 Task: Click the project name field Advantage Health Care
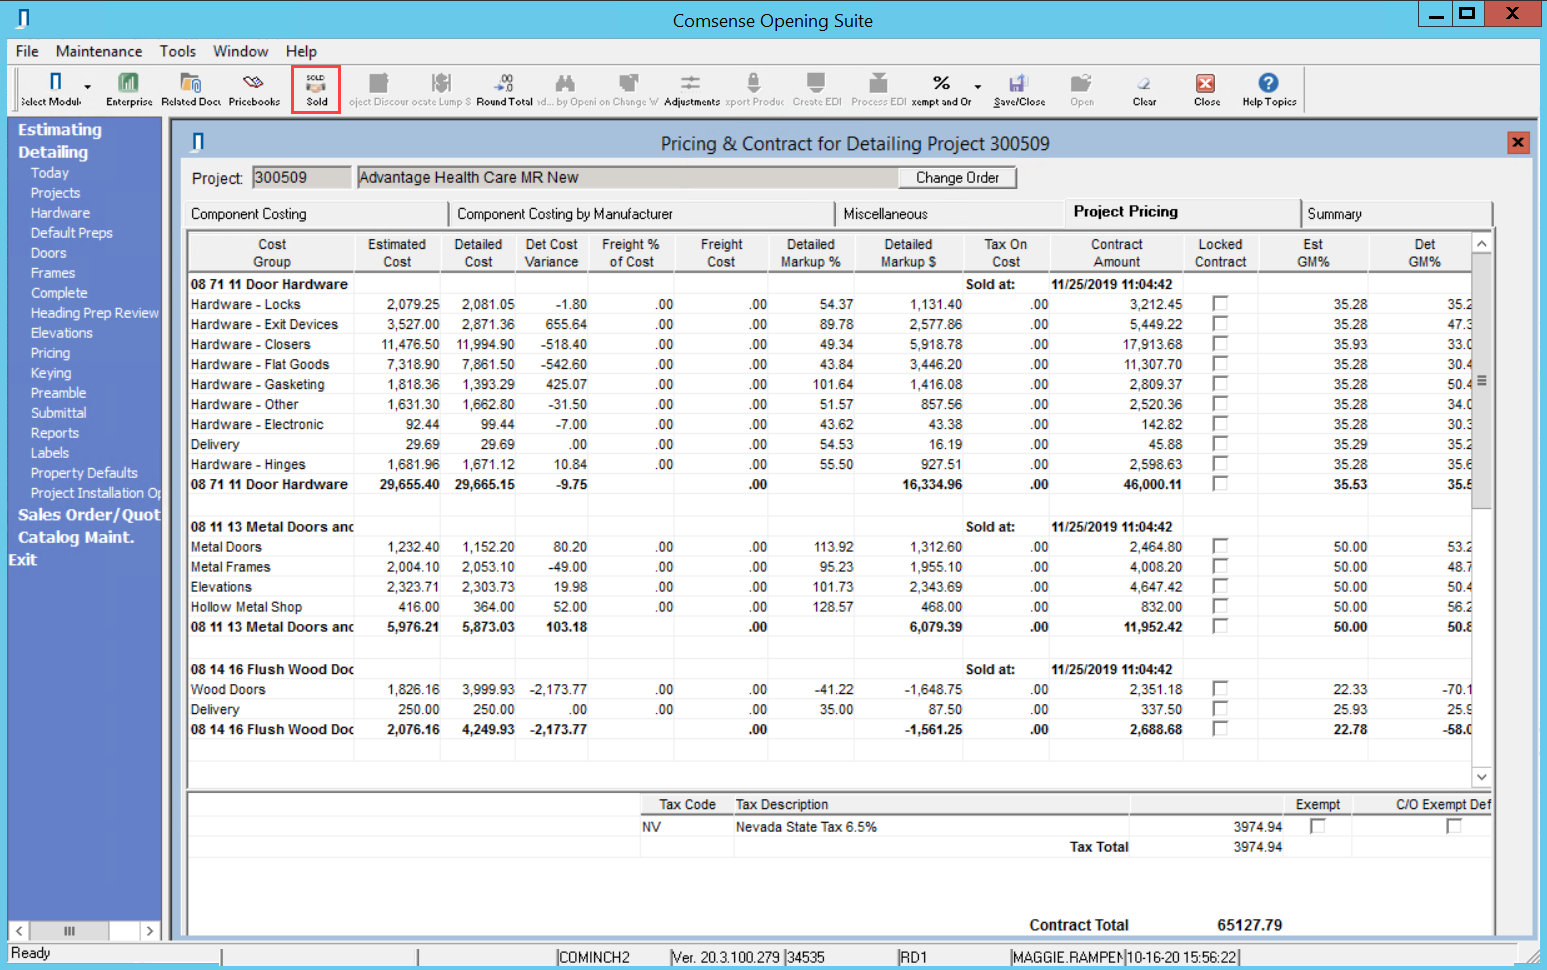tap(627, 177)
